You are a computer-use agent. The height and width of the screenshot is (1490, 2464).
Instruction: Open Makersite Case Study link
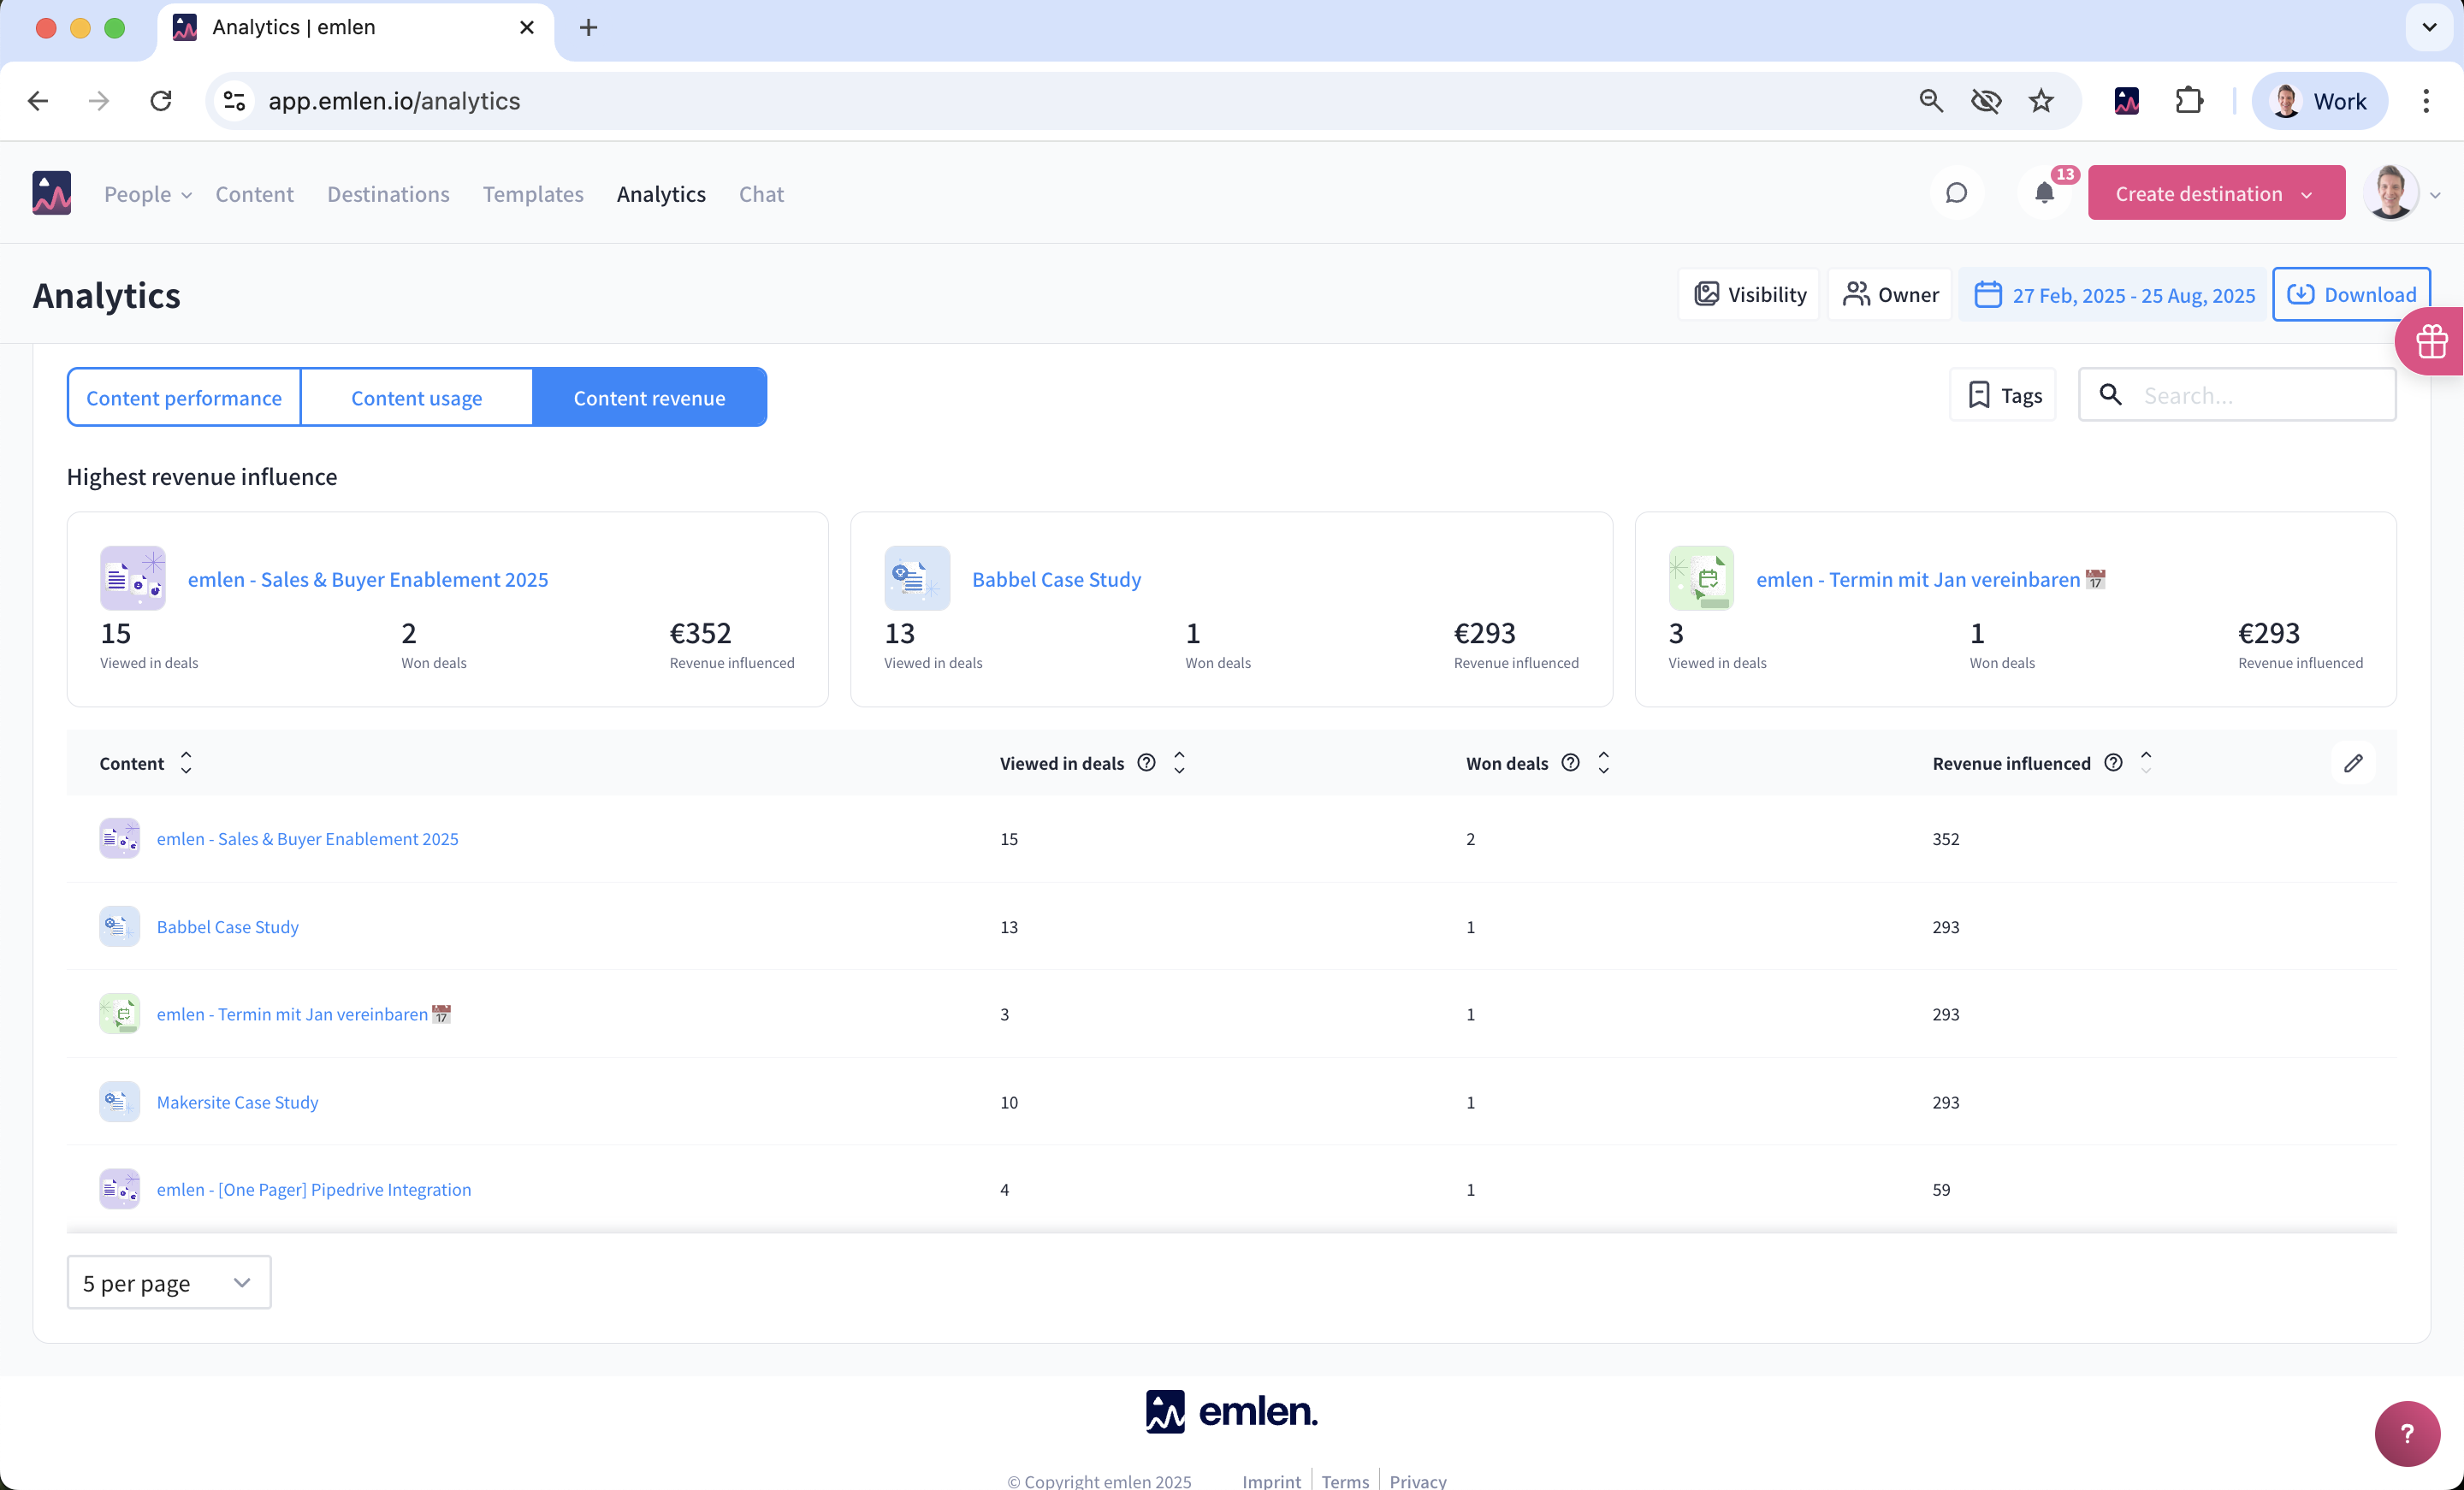tap(237, 1101)
